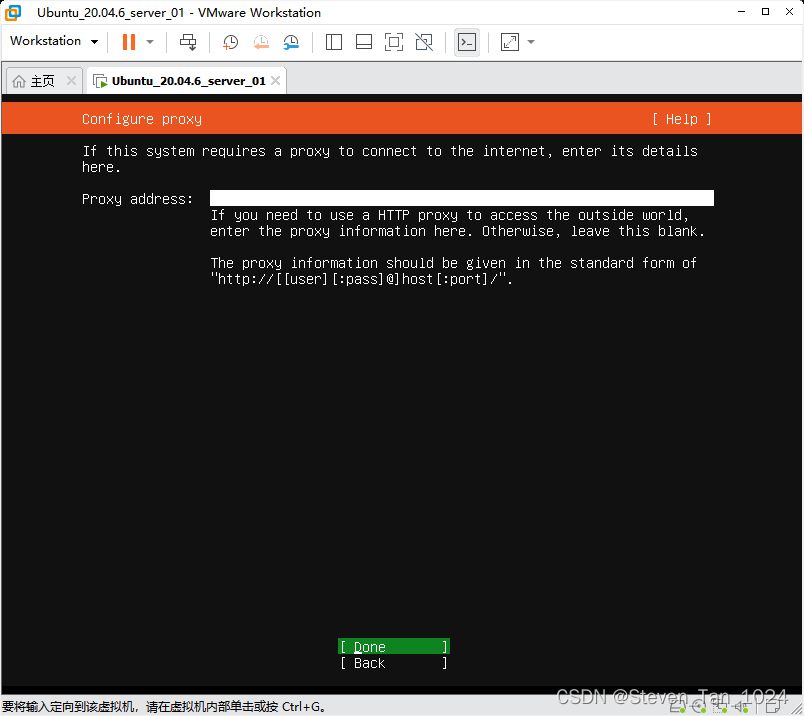Open the Workstation menu
This screenshot has height=716, width=804.
coord(54,41)
